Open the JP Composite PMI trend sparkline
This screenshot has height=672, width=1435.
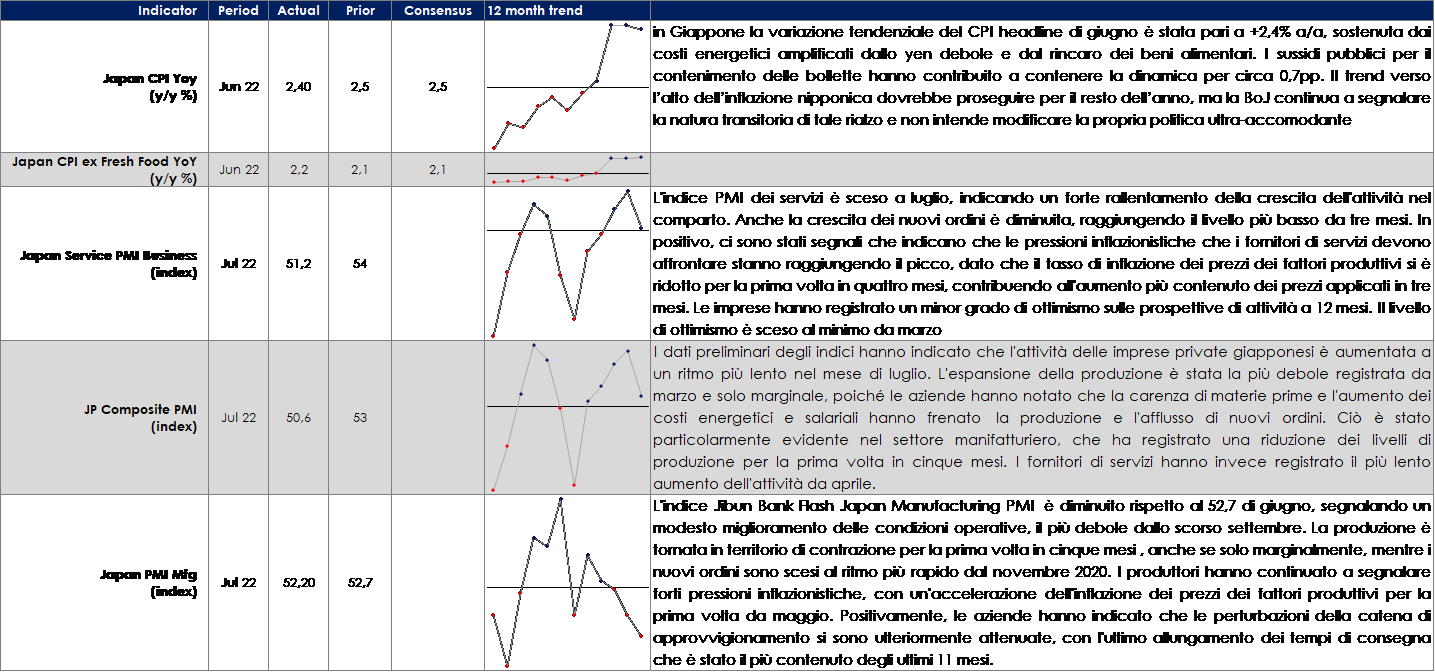567,418
